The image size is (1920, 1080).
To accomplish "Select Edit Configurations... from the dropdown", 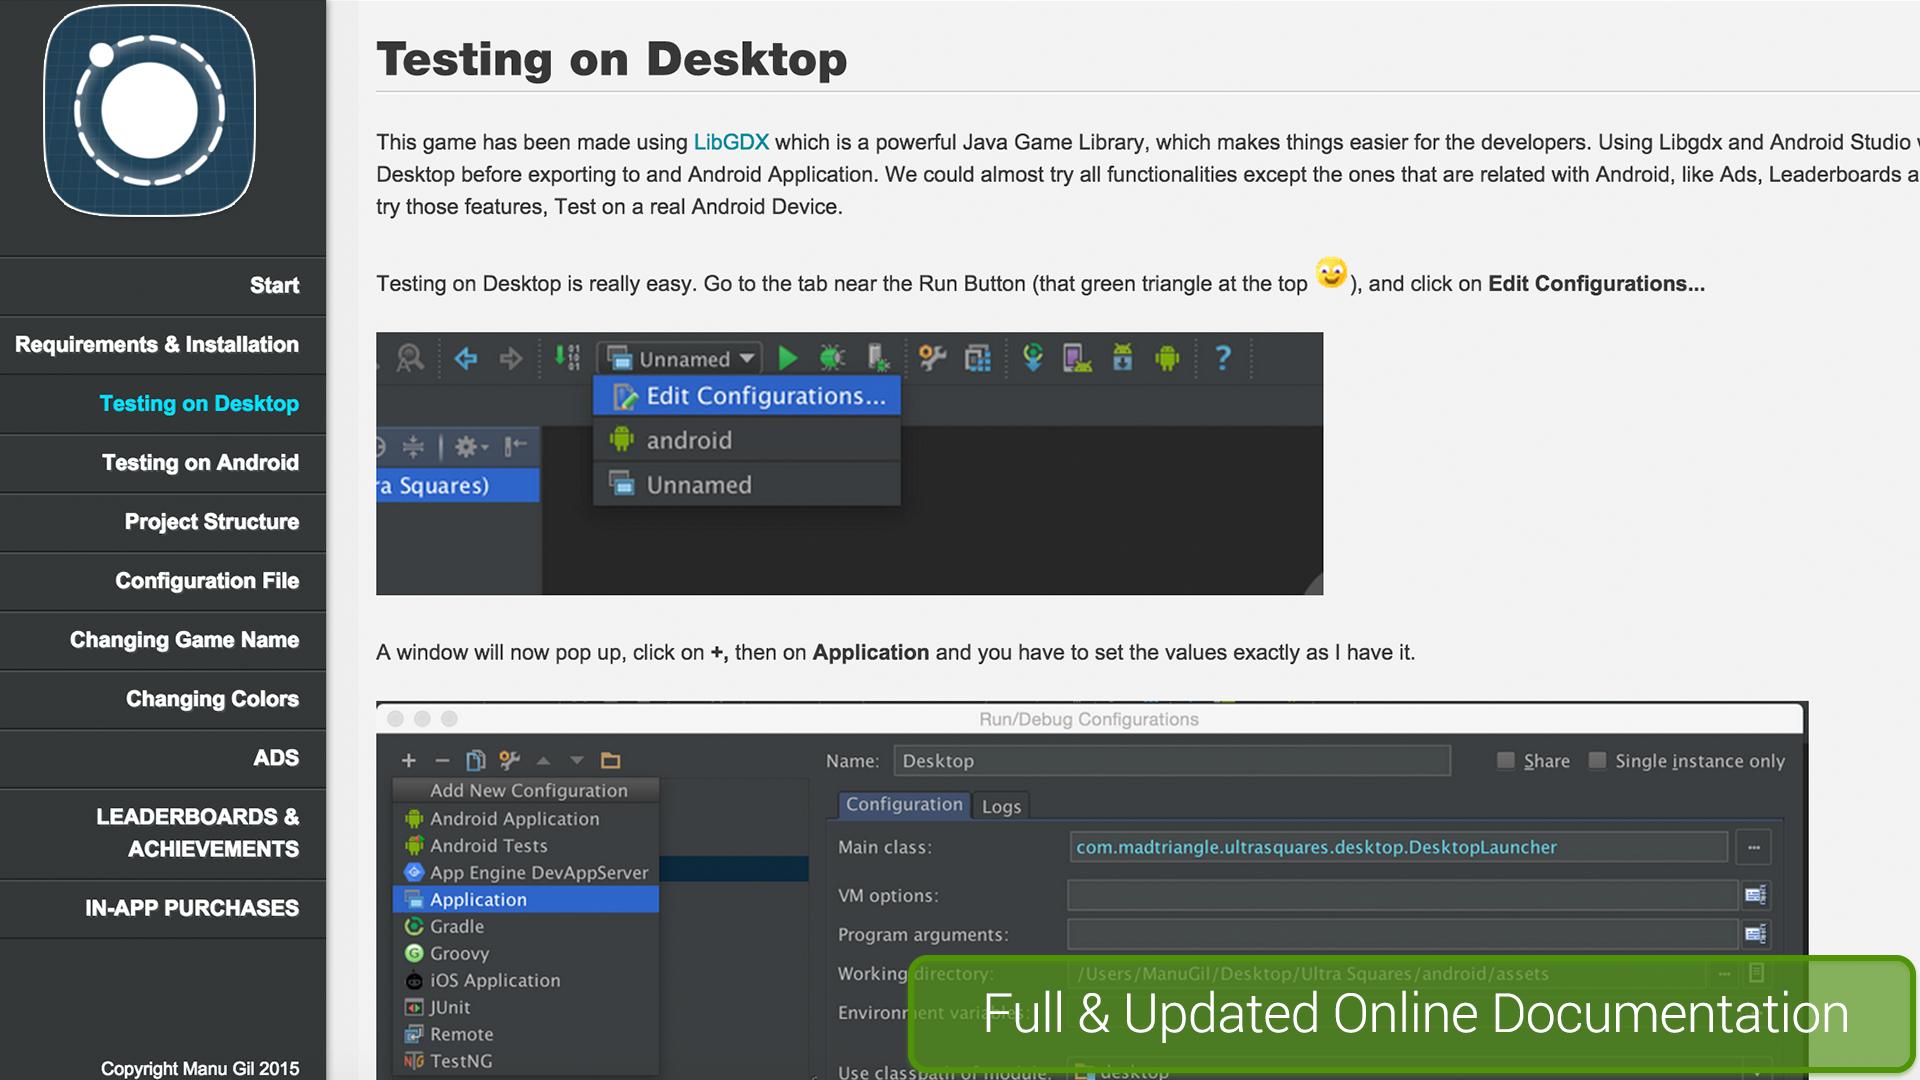I will coord(747,396).
